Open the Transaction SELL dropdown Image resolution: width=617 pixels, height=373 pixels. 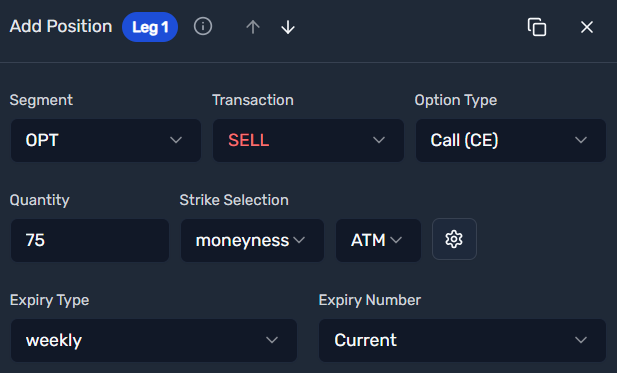(x=308, y=140)
